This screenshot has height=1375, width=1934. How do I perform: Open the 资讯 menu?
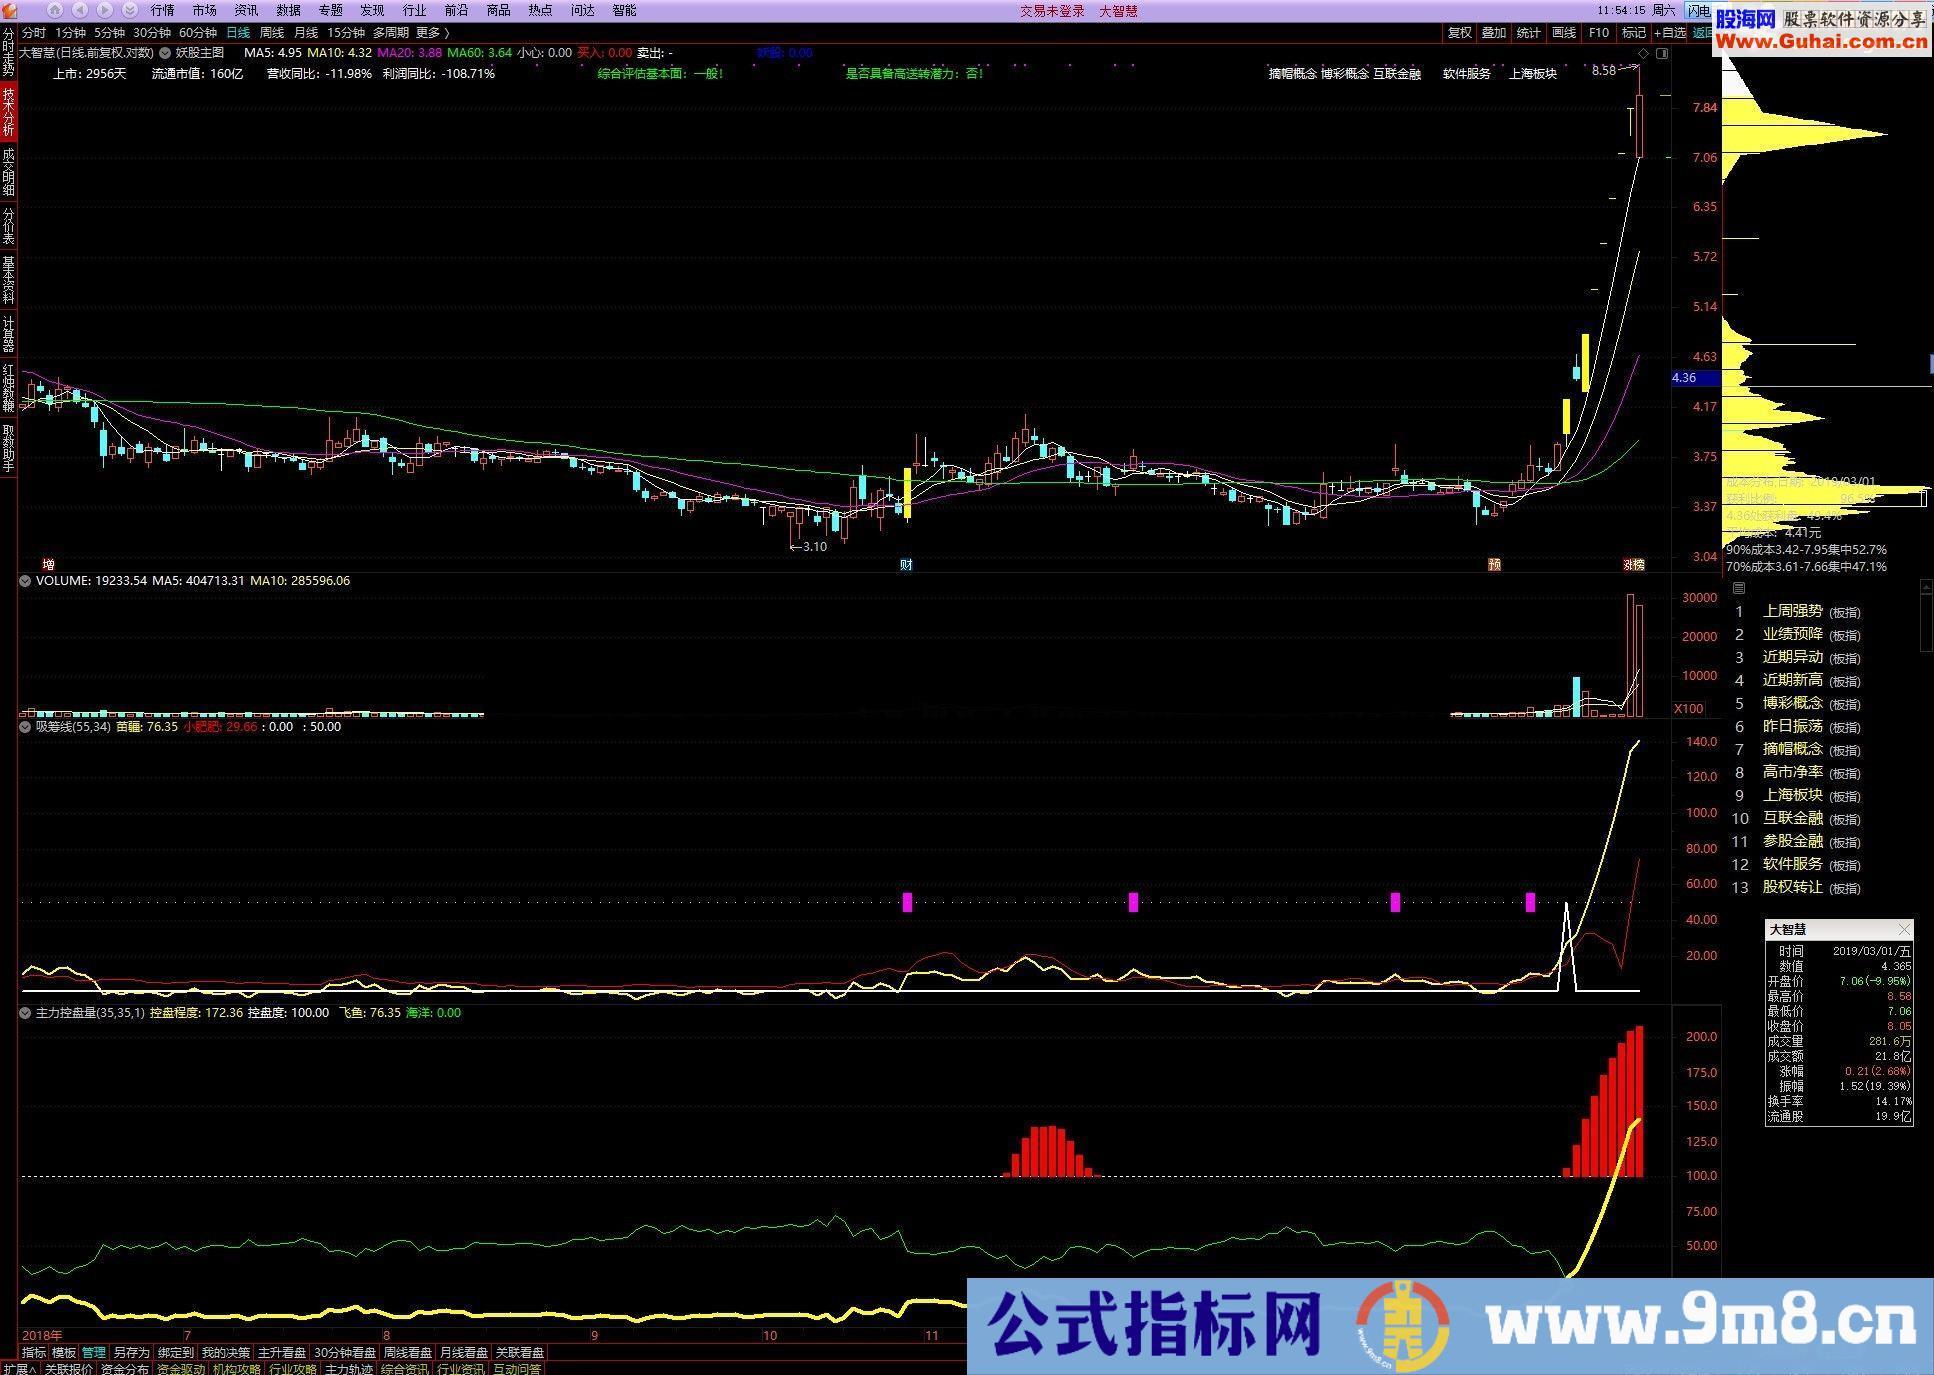point(246,10)
